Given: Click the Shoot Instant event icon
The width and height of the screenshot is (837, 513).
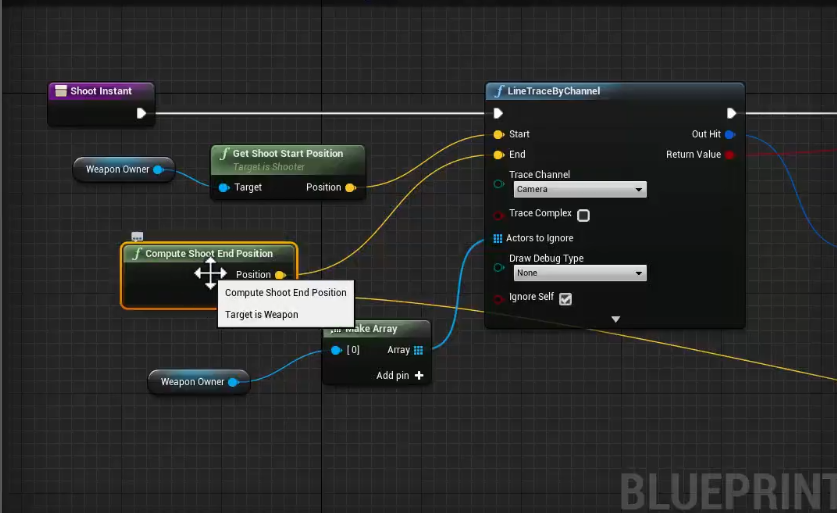Looking at the screenshot, I should pyautogui.click(x=61, y=91).
